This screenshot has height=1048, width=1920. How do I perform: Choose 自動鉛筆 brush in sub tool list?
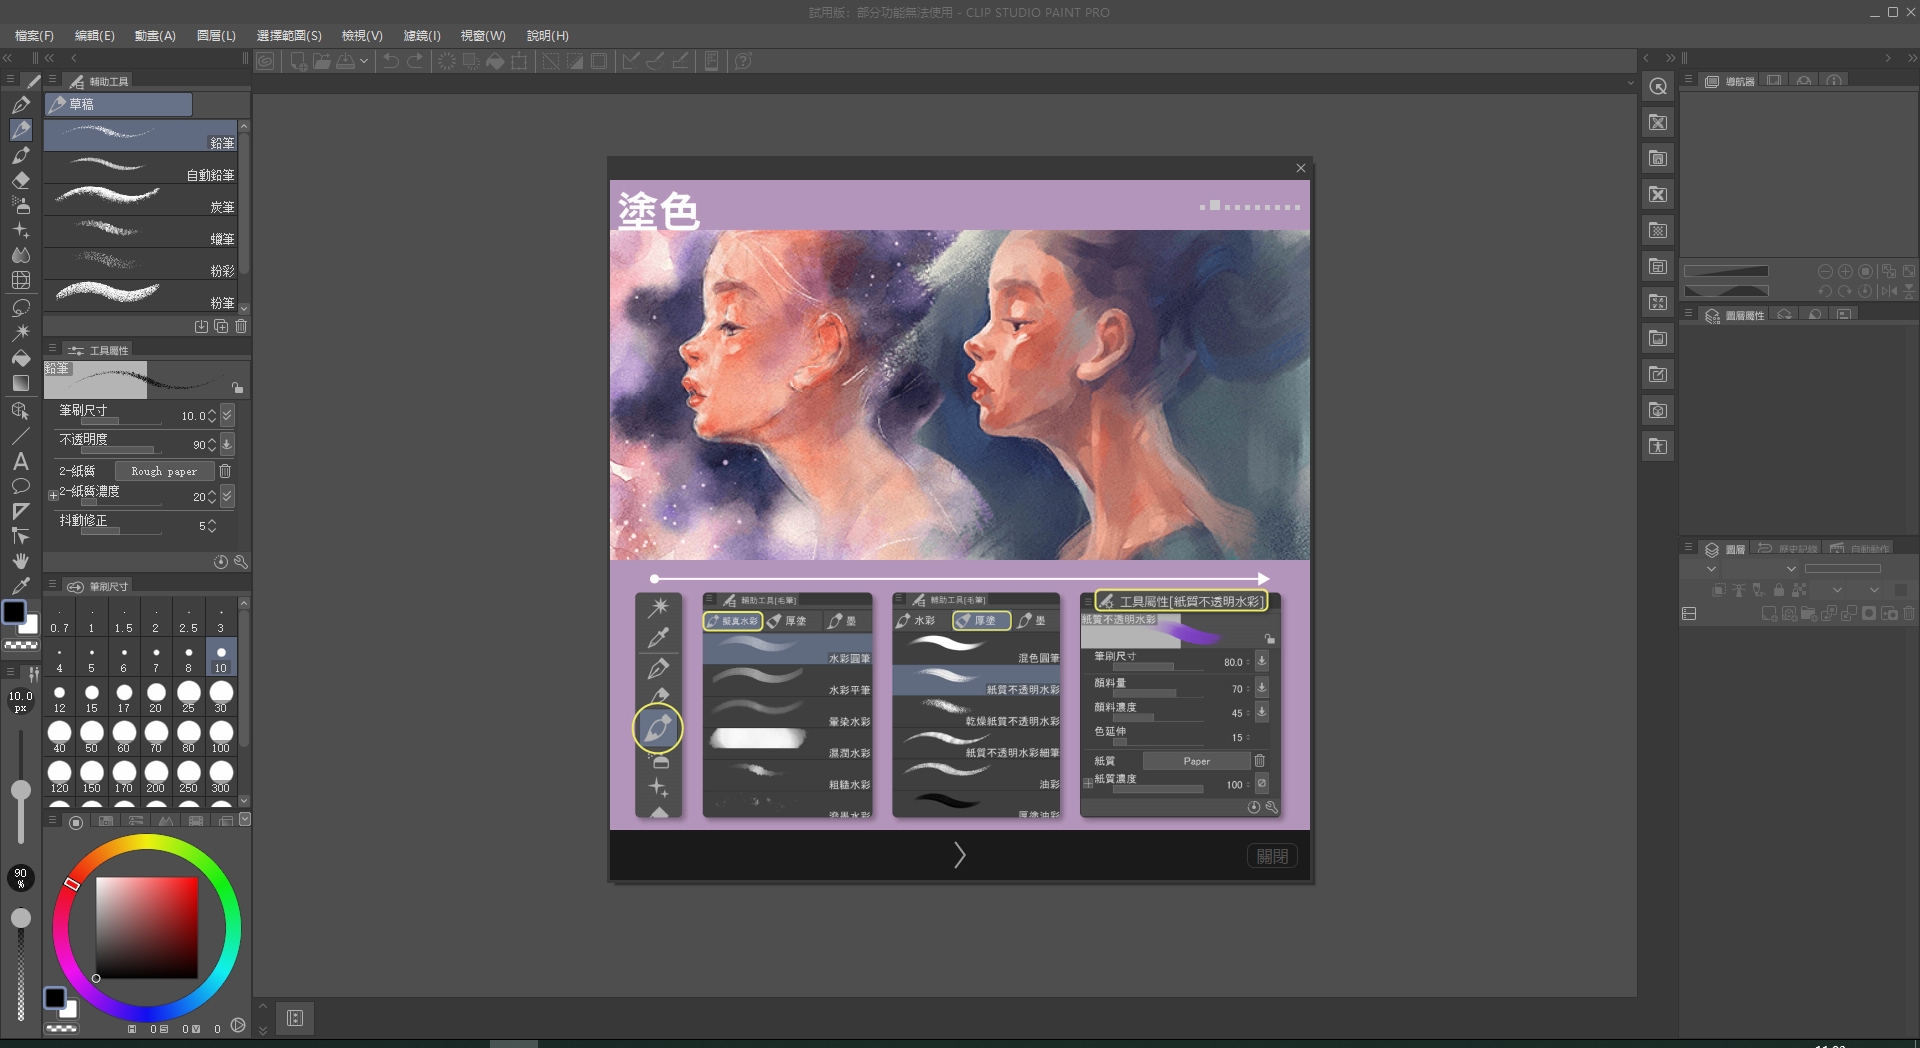point(141,168)
